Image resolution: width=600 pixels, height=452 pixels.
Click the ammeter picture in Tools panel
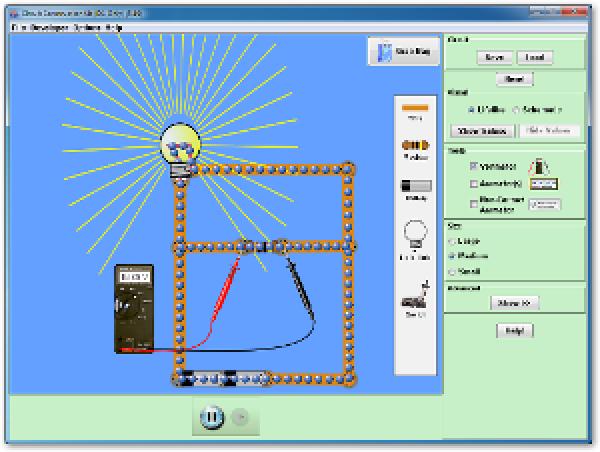[x=543, y=184]
